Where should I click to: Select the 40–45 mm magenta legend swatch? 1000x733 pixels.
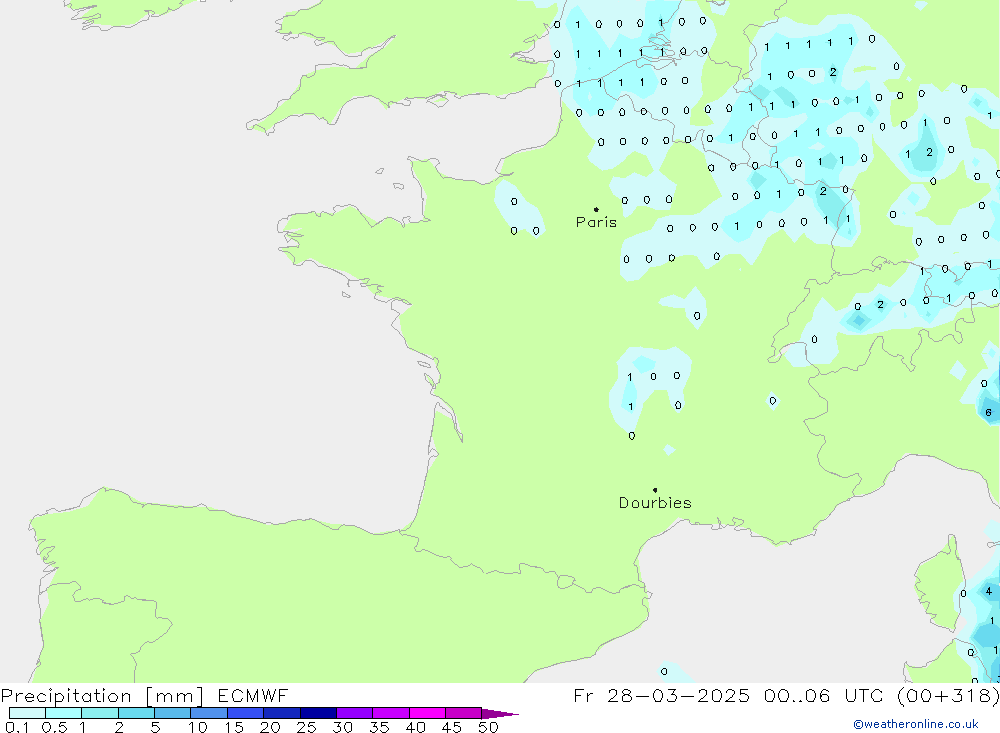pos(427,713)
